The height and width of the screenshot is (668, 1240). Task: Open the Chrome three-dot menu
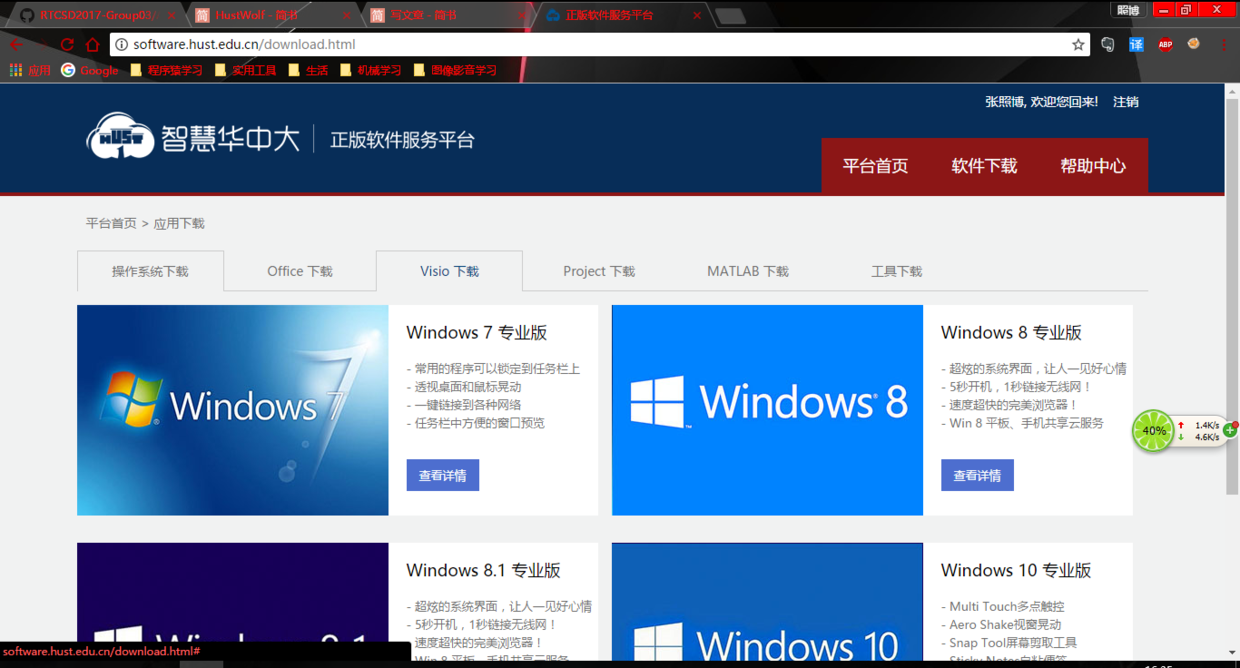[1223, 44]
